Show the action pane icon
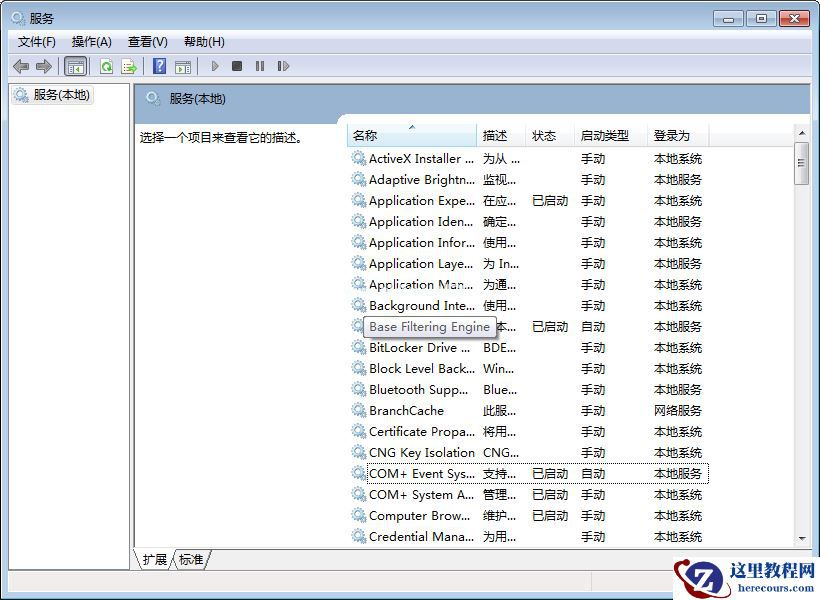 (x=183, y=66)
